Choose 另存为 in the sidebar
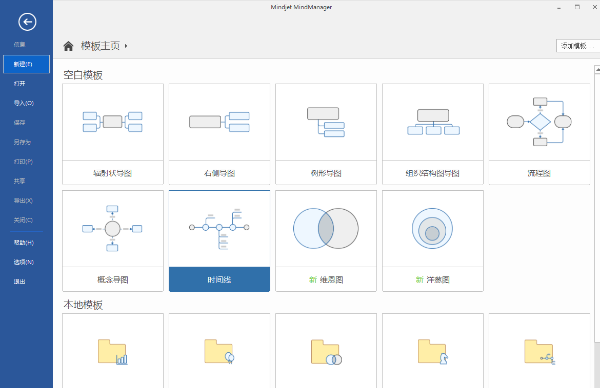 click(x=22, y=142)
